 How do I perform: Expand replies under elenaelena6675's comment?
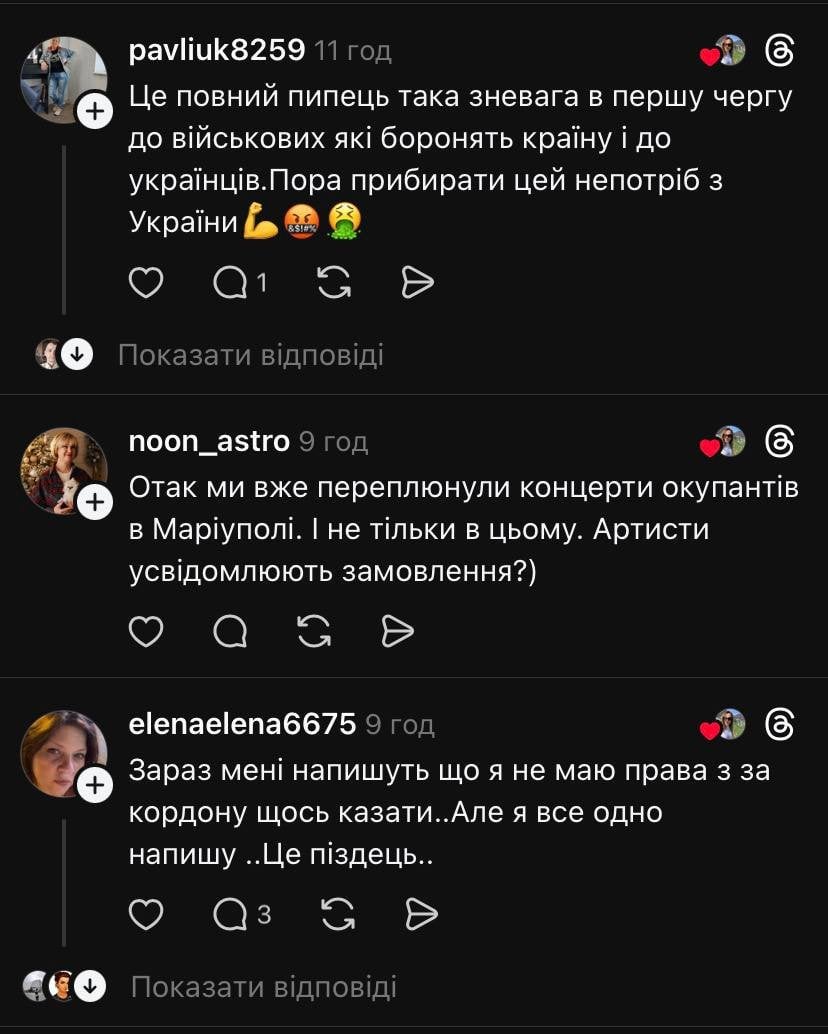click(x=263, y=987)
